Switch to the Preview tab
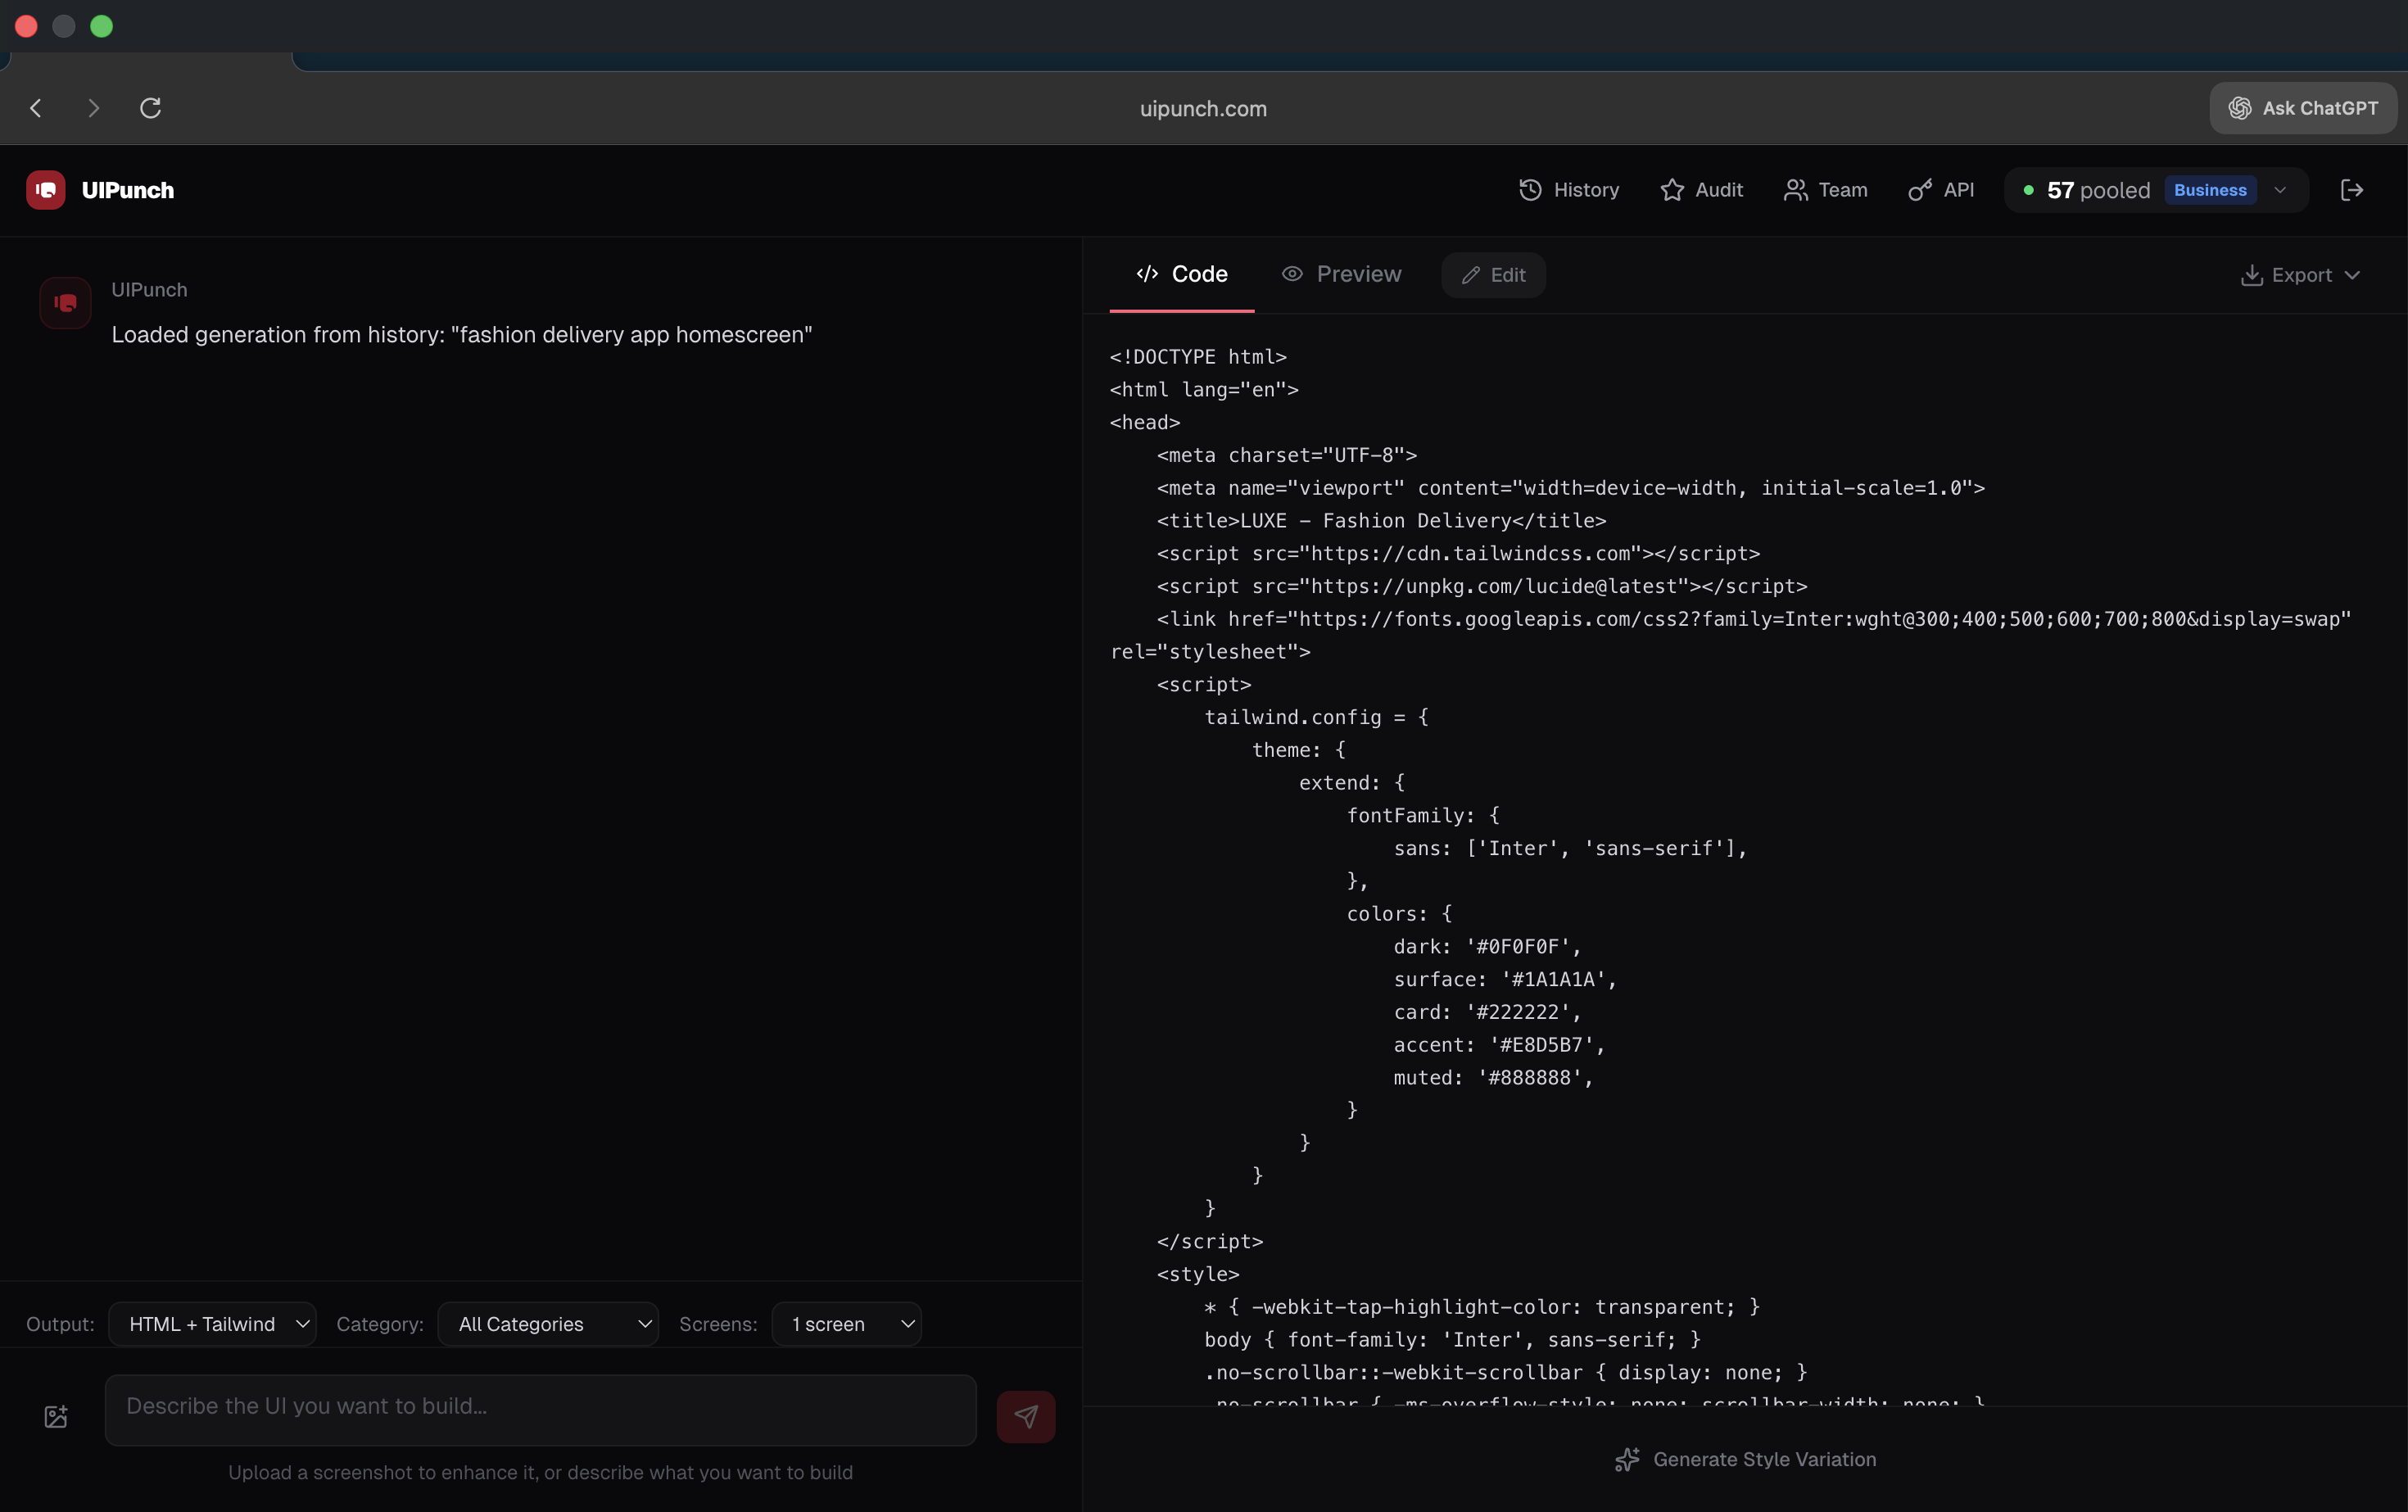This screenshot has width=2408, height=1512. pyautogui.click(x=1341, y=274)
